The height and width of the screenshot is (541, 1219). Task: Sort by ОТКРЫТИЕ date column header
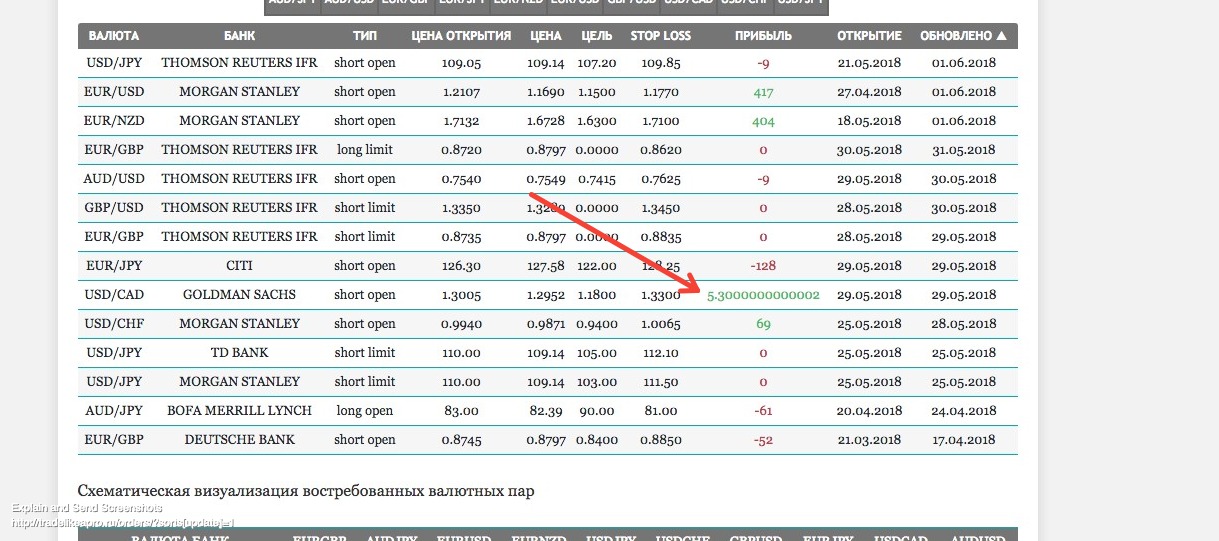[x=869, y=36]
